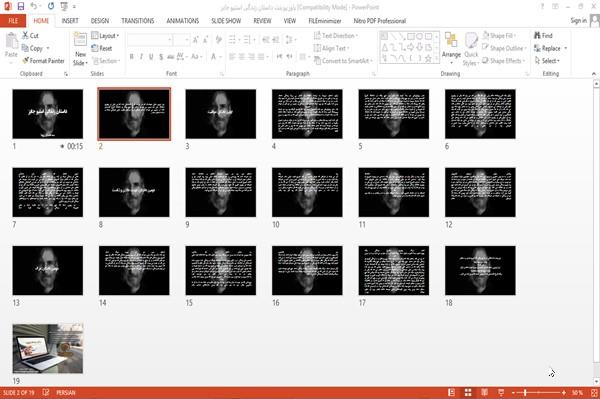Screen dimensions: 600x399
Task: Select slide 8 thumbnail
Action: [x=134, y=192]
